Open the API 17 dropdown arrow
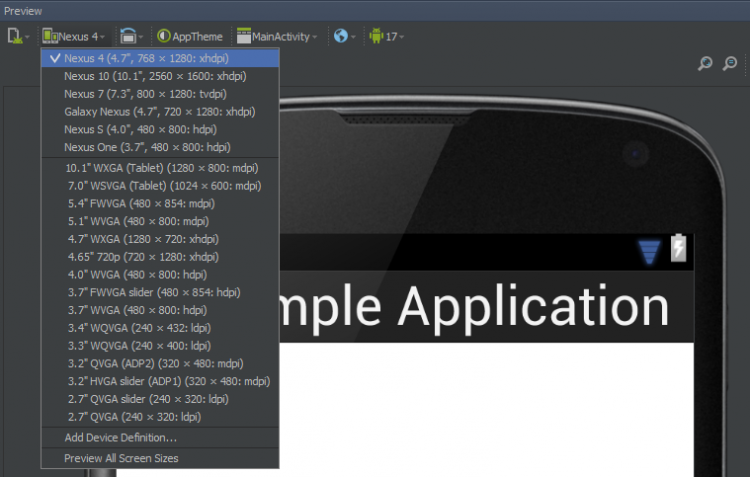 coord(401,37)
